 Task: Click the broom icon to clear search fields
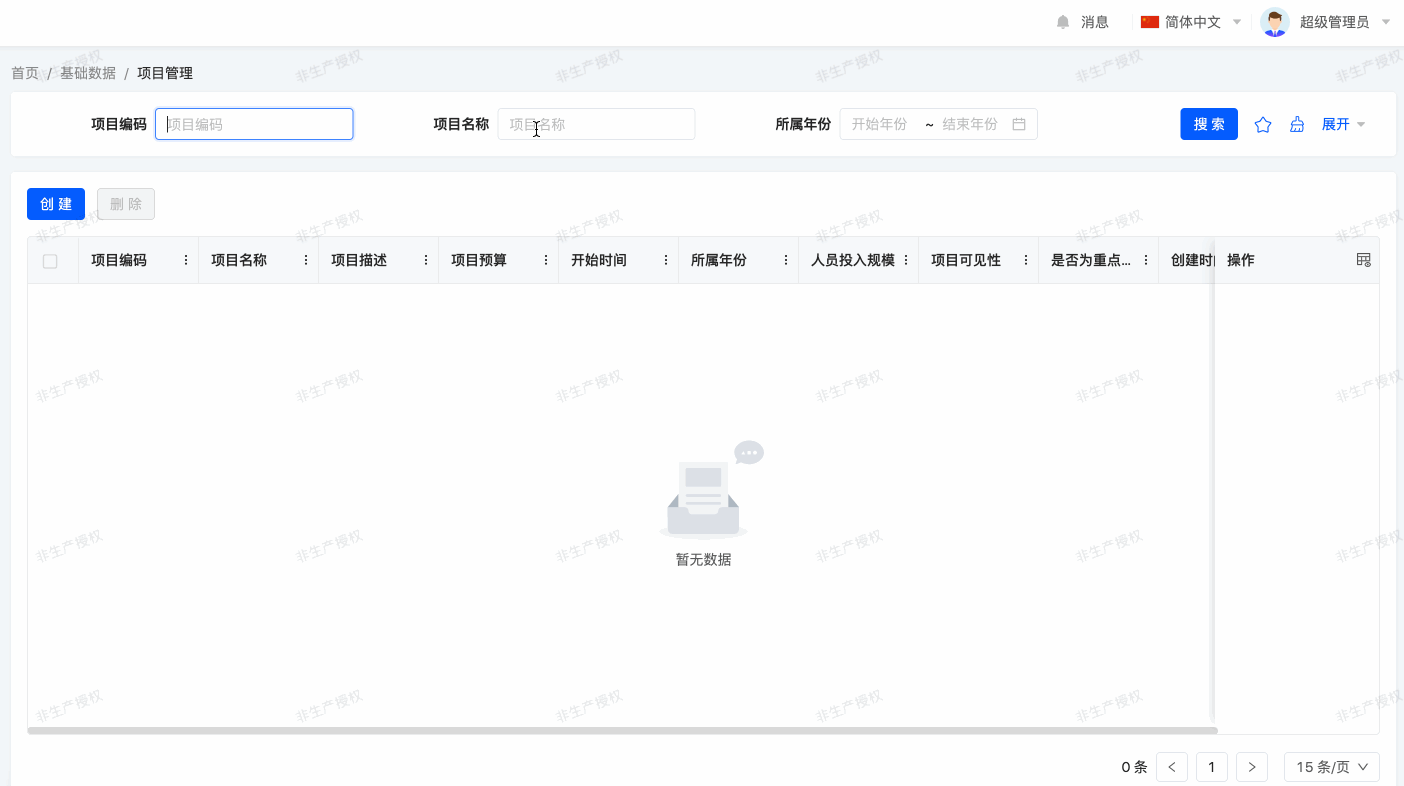(x=1297, y=125)
